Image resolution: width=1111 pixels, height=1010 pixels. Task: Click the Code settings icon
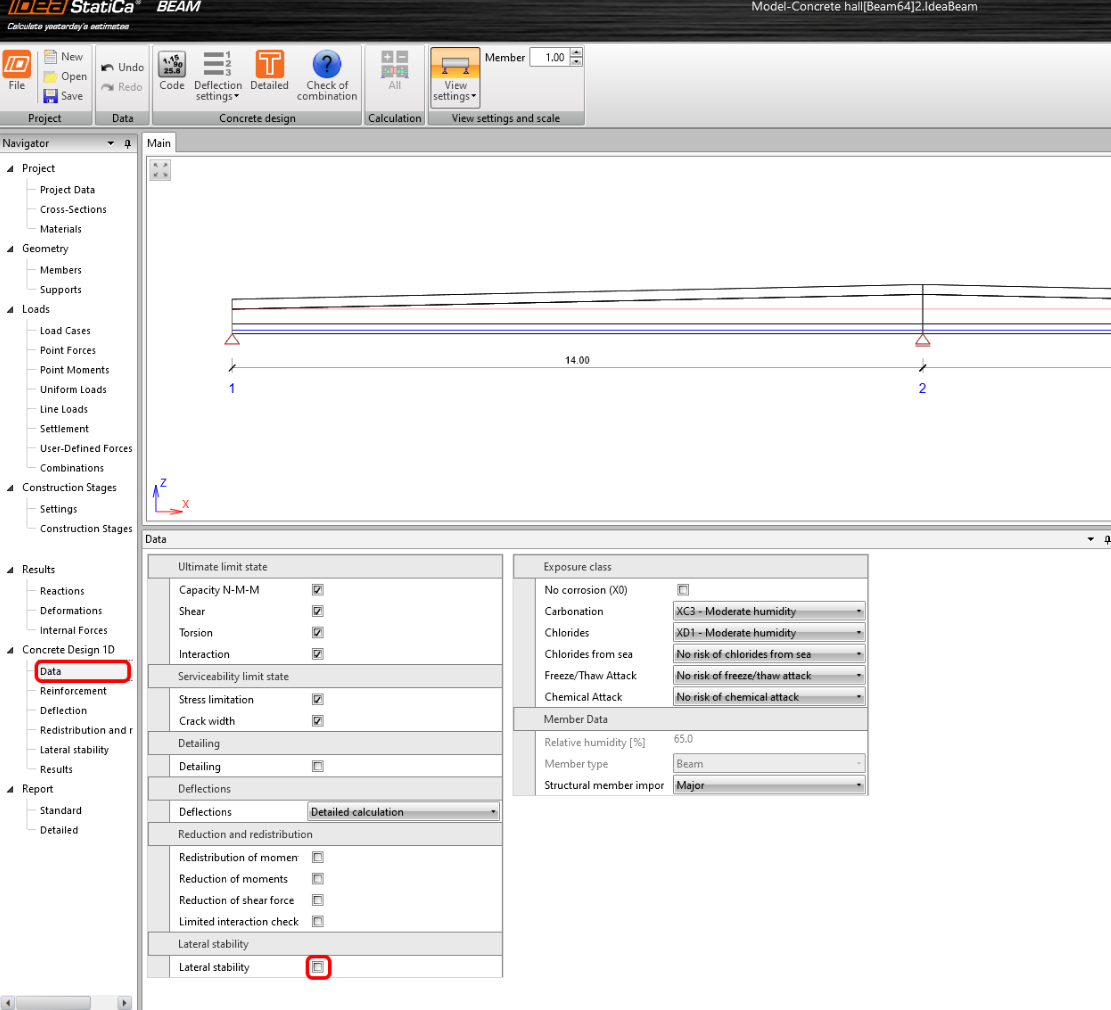(x=172, y=66)
